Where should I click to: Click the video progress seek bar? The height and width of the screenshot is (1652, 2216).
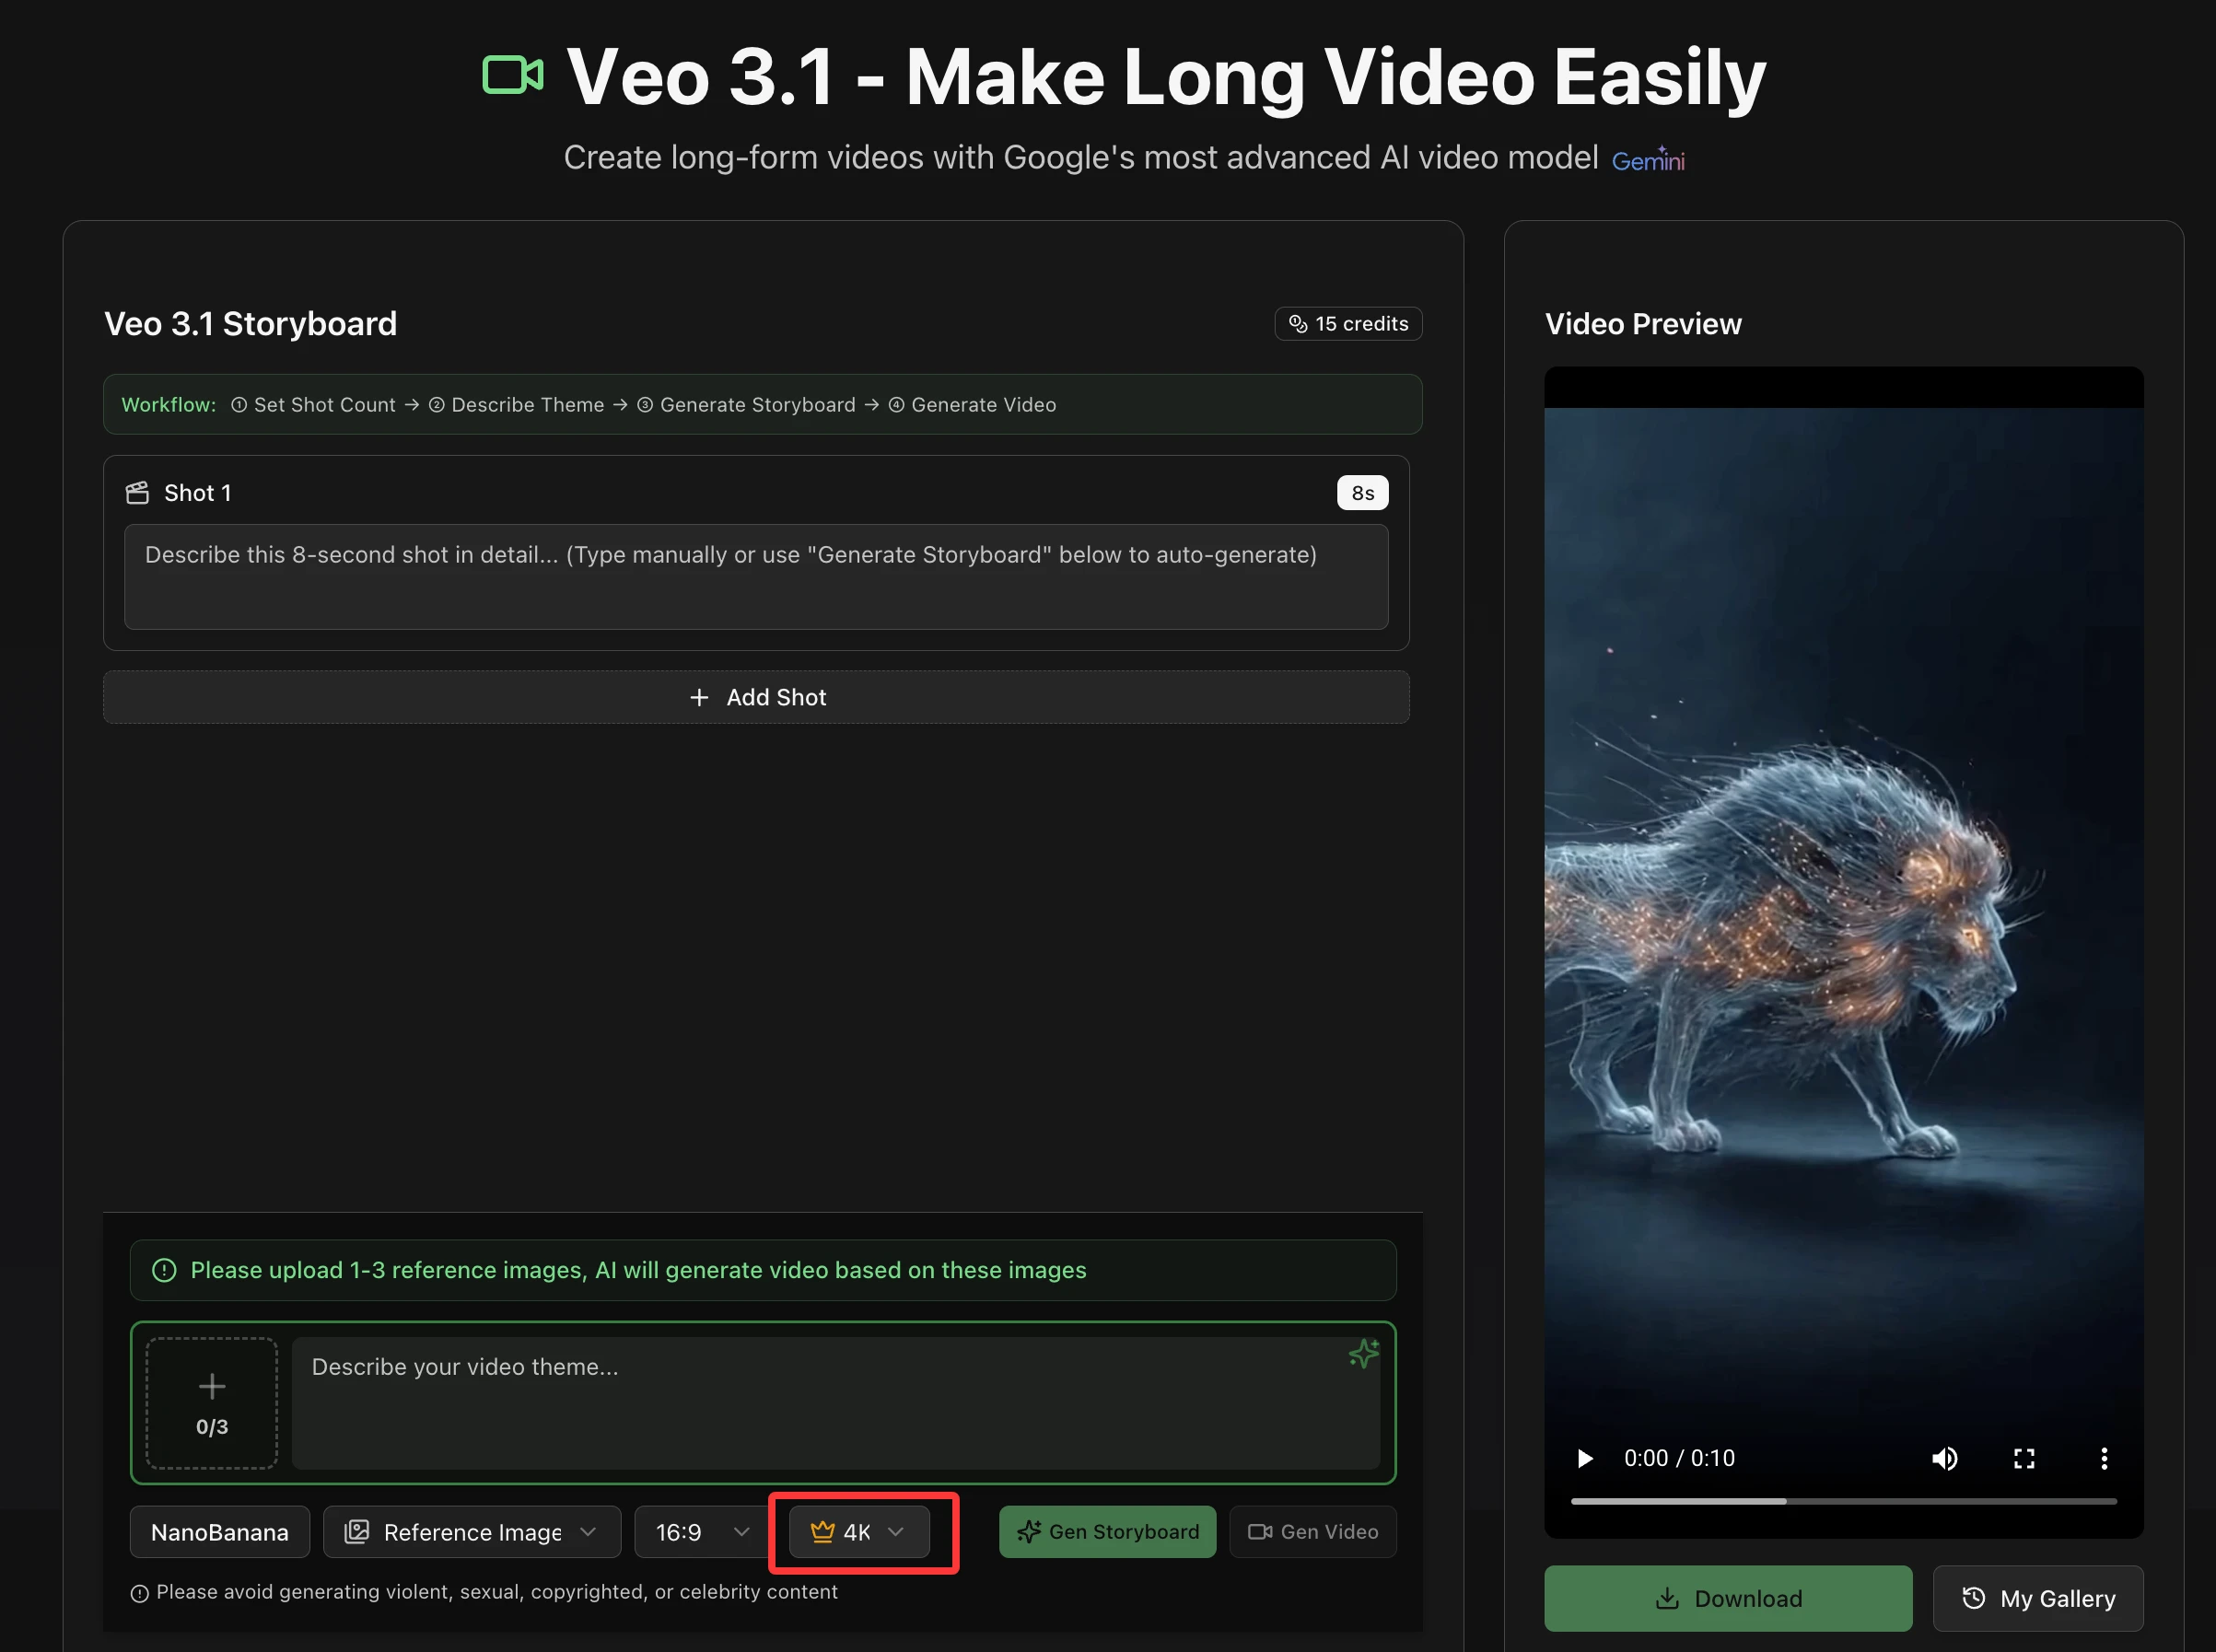click(x=1843, y=1501)
